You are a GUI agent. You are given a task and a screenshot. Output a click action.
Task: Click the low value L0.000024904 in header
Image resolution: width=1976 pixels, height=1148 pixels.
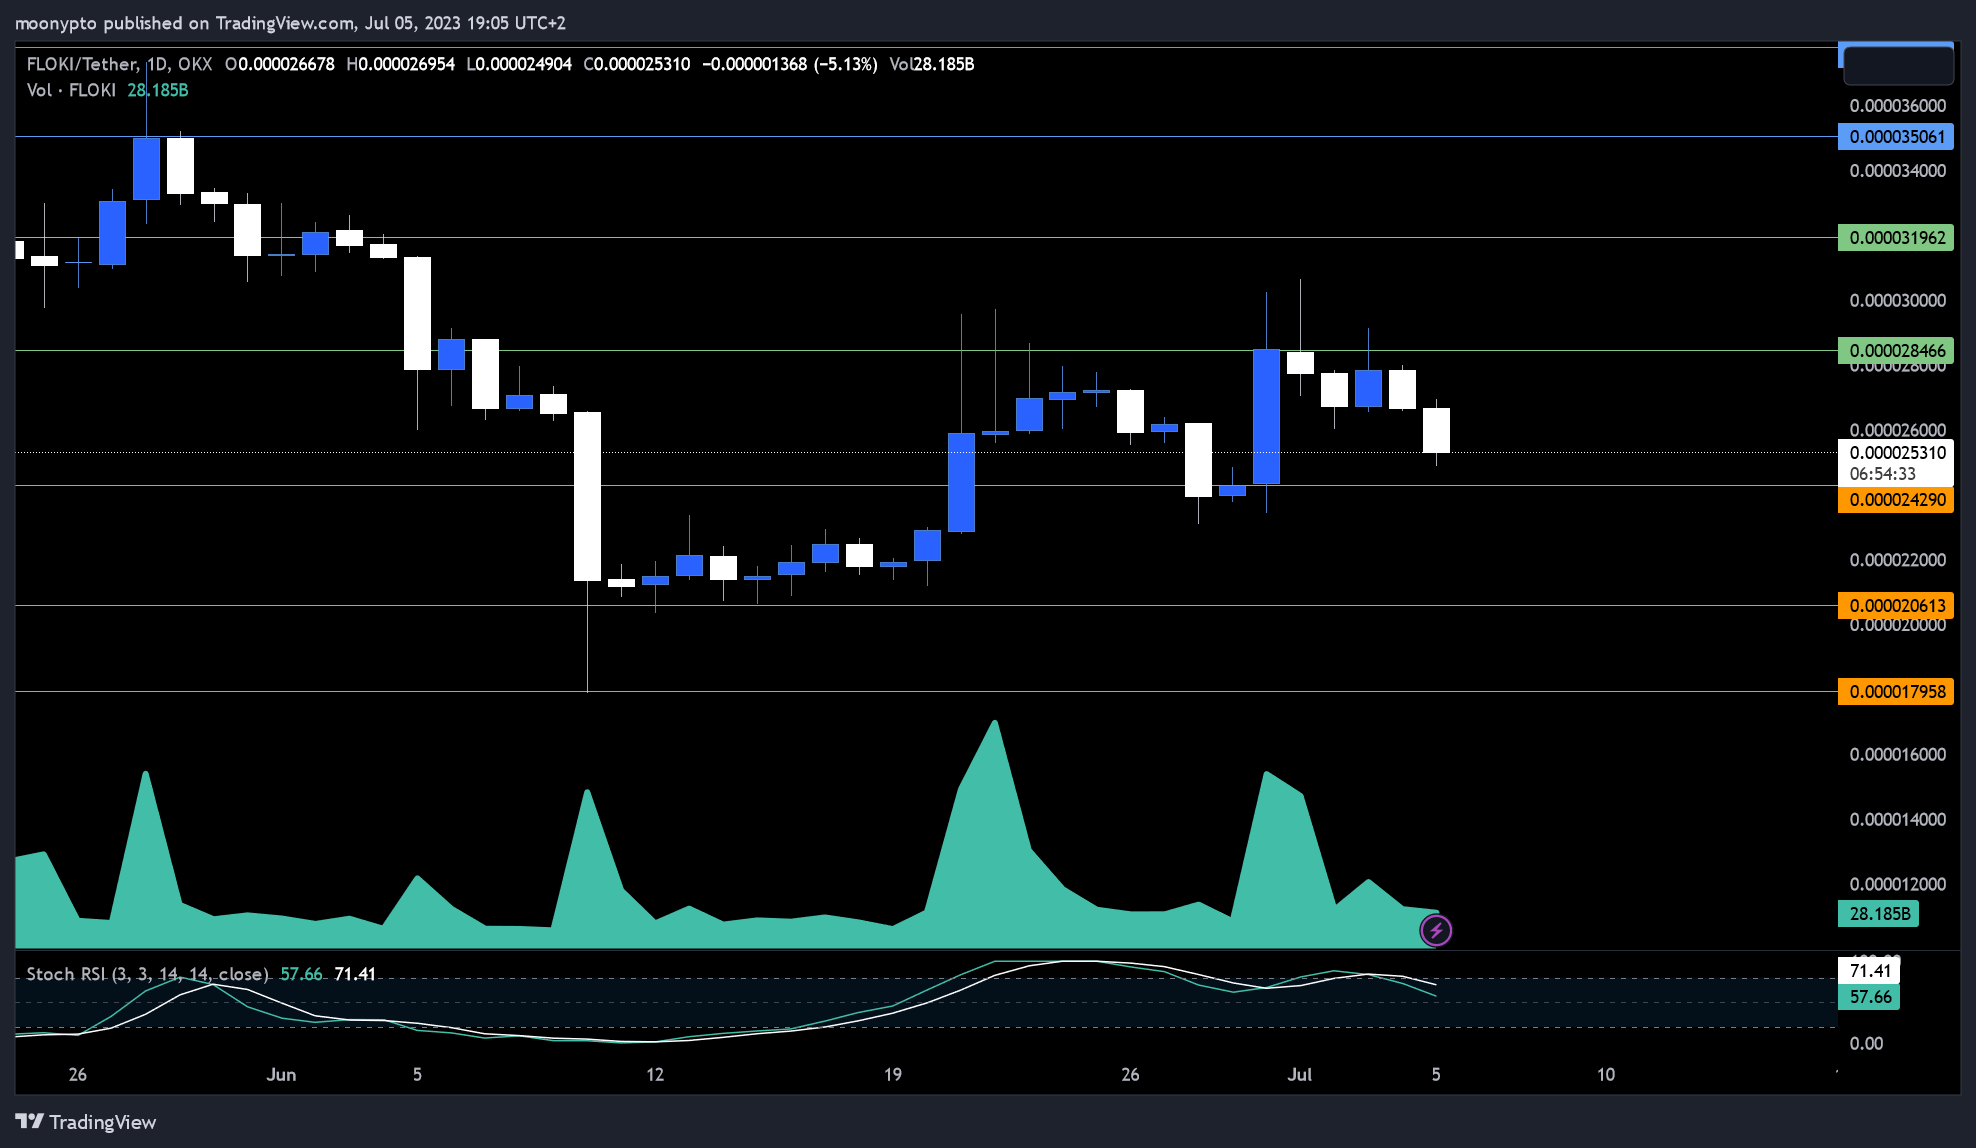pos(519,64)
